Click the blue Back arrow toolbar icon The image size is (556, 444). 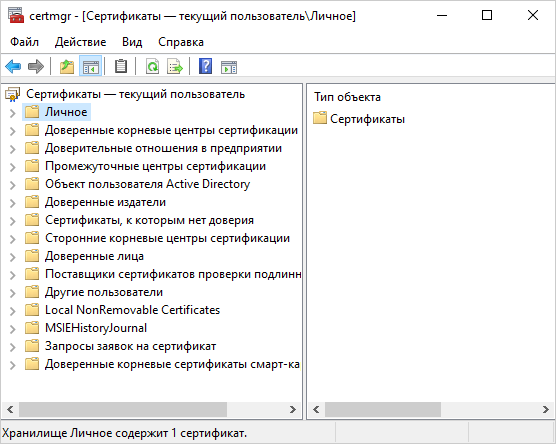click(13, 66)
